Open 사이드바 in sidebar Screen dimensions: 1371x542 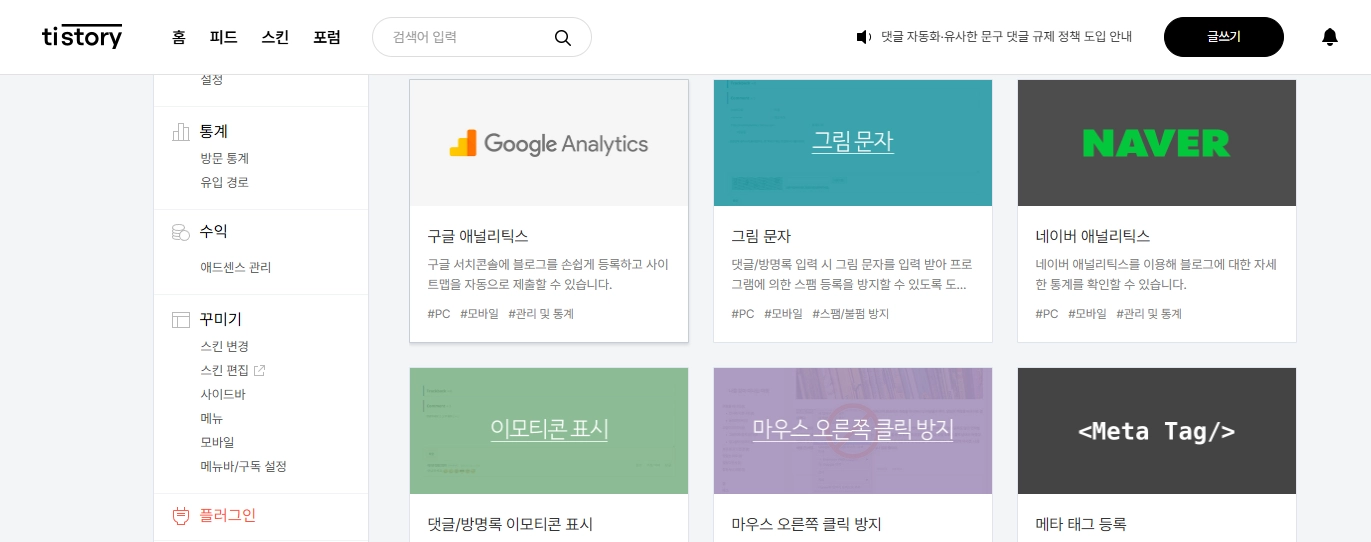(x=222, y=394)
